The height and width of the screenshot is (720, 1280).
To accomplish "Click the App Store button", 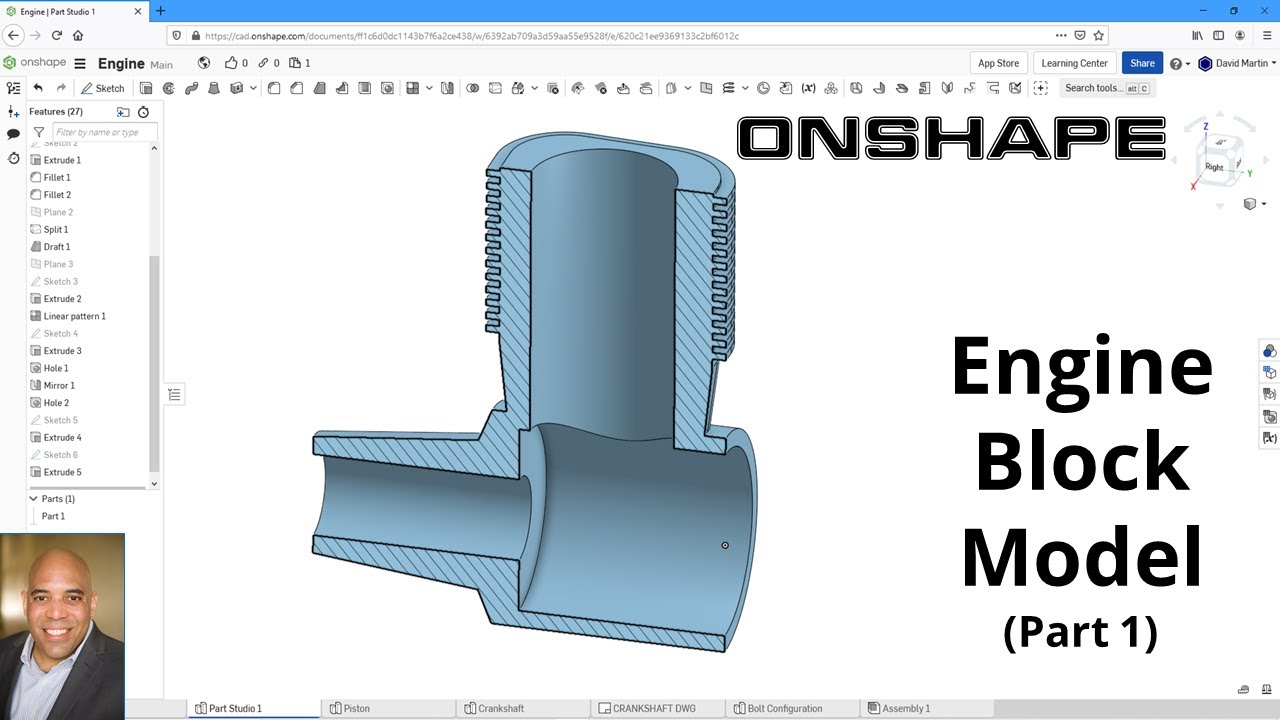I will tap(998, 63).
